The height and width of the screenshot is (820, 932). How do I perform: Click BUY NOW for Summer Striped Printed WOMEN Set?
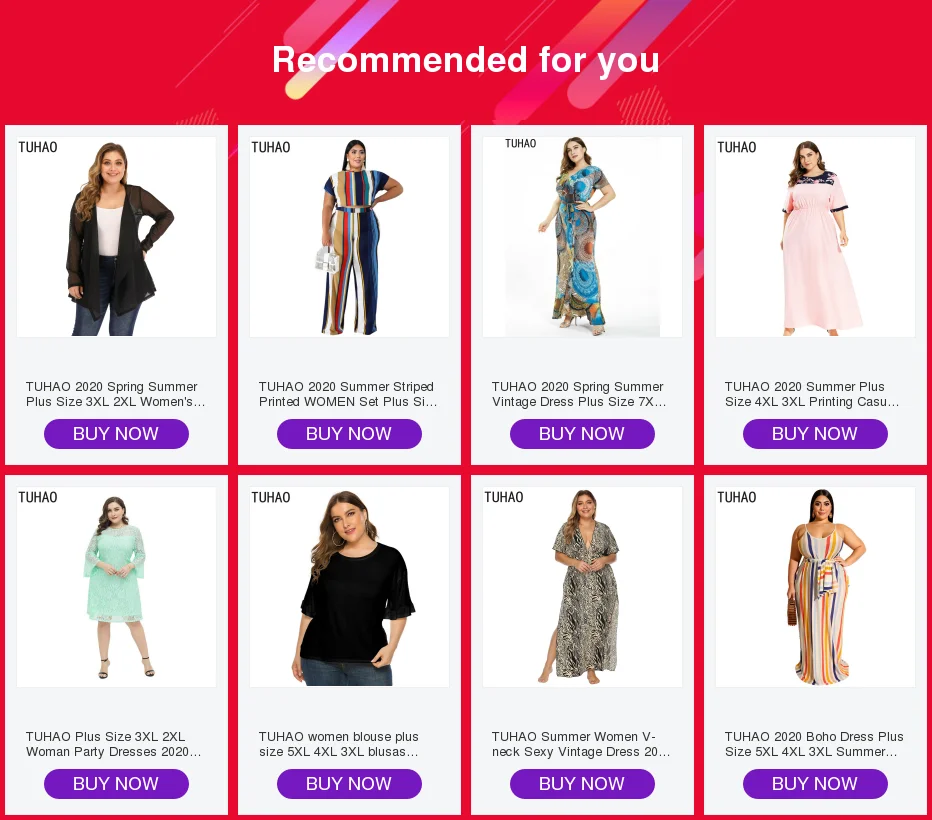[350, 434]
